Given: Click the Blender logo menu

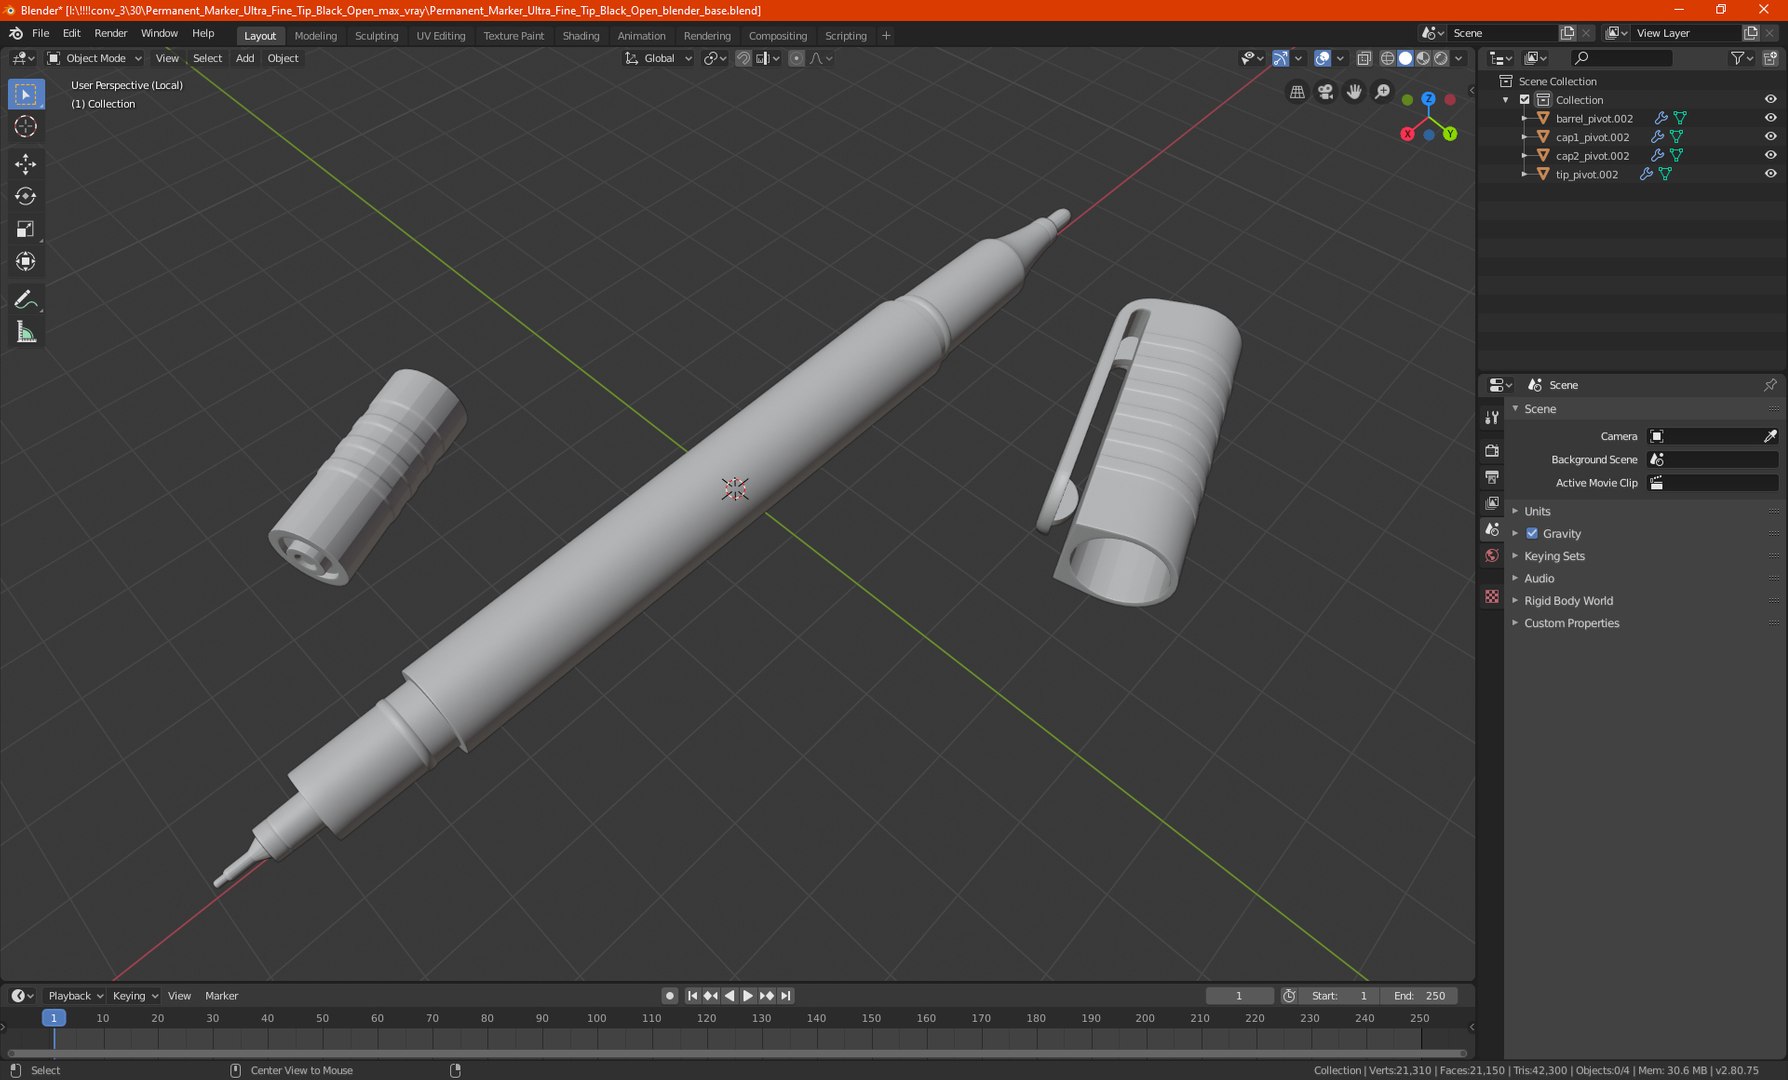Looking at the screenshot, I should [16, 33].
